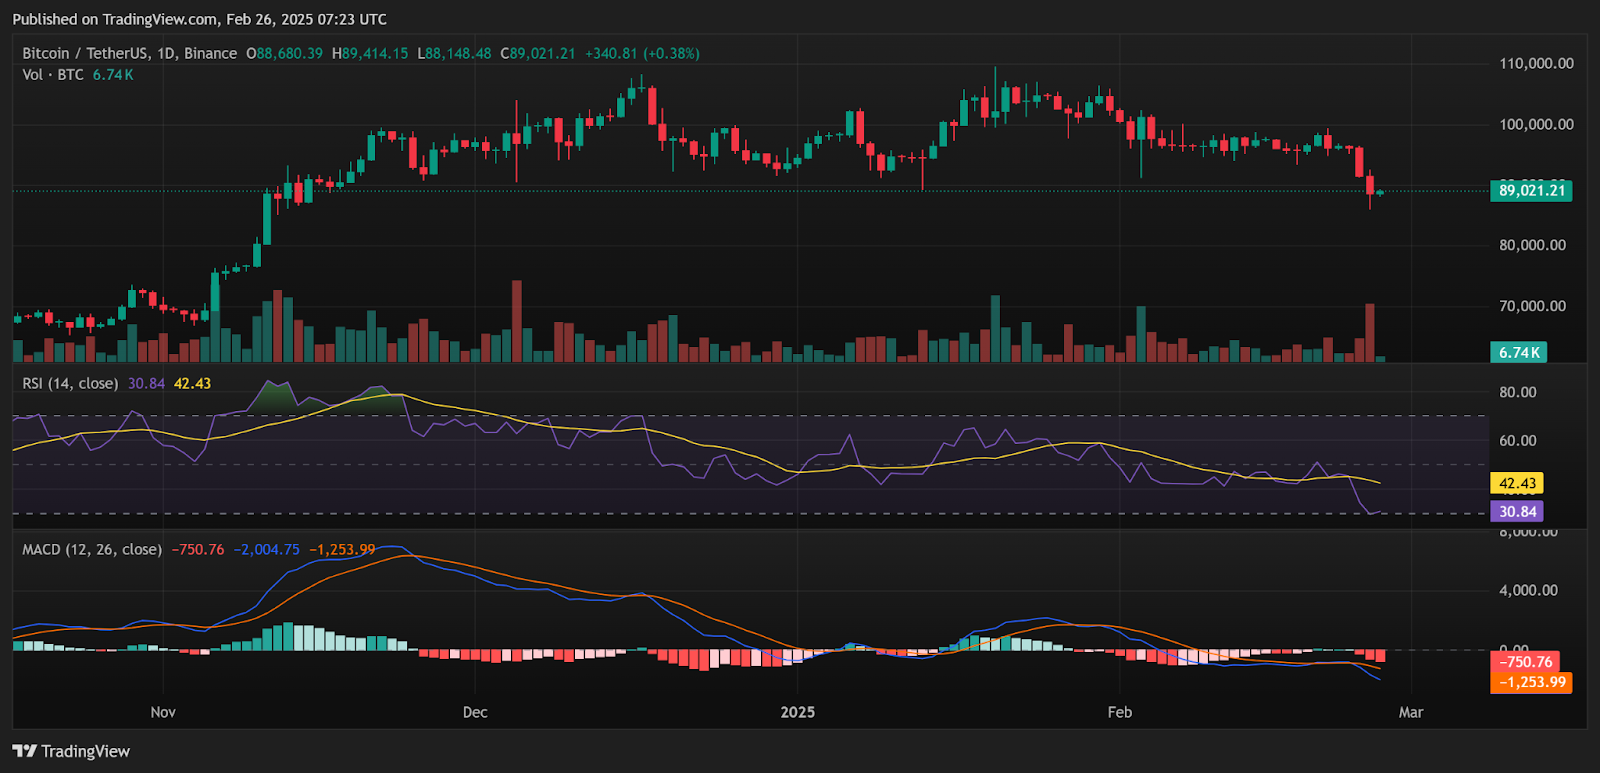The image size is (1600, 773).
Task: Click the volume value 6.74K in legend
Action: [113, 75]
